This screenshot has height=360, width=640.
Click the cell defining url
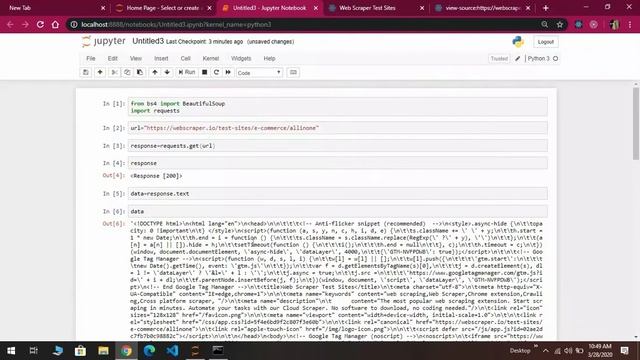338,128
